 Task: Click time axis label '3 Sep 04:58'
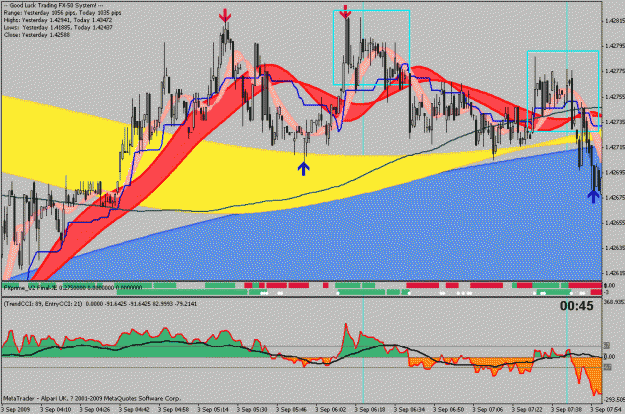(174, 409)
